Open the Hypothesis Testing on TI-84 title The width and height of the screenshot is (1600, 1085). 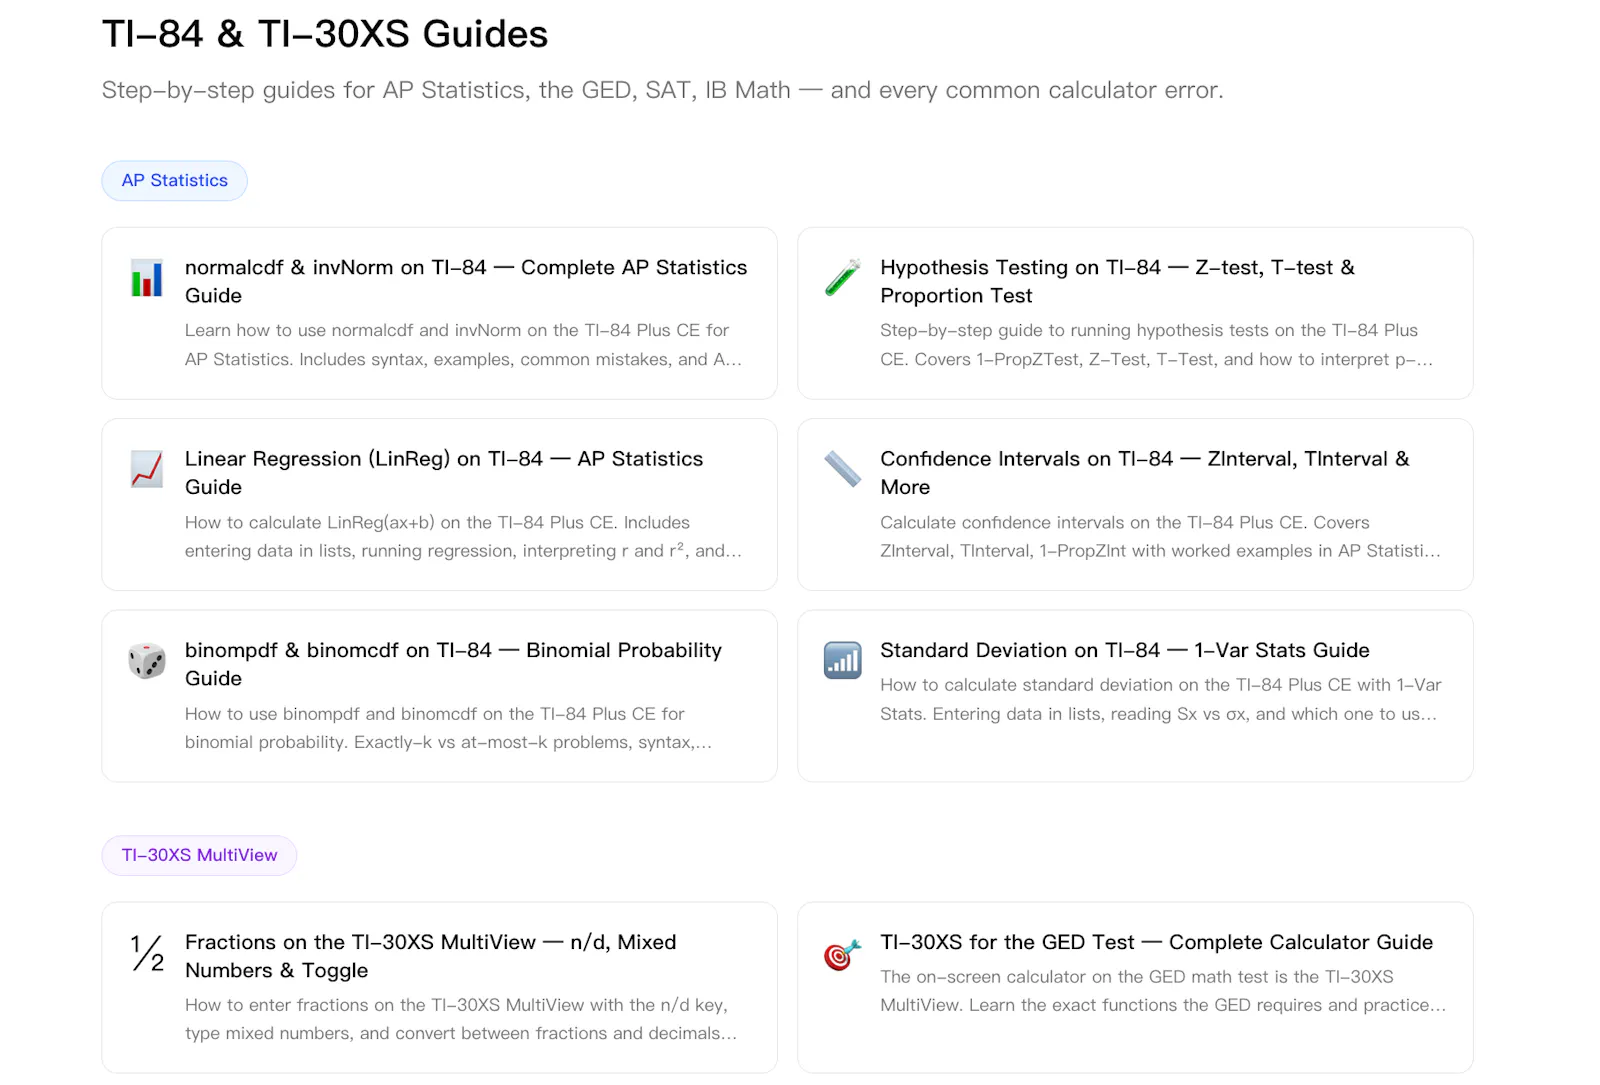1117,281
